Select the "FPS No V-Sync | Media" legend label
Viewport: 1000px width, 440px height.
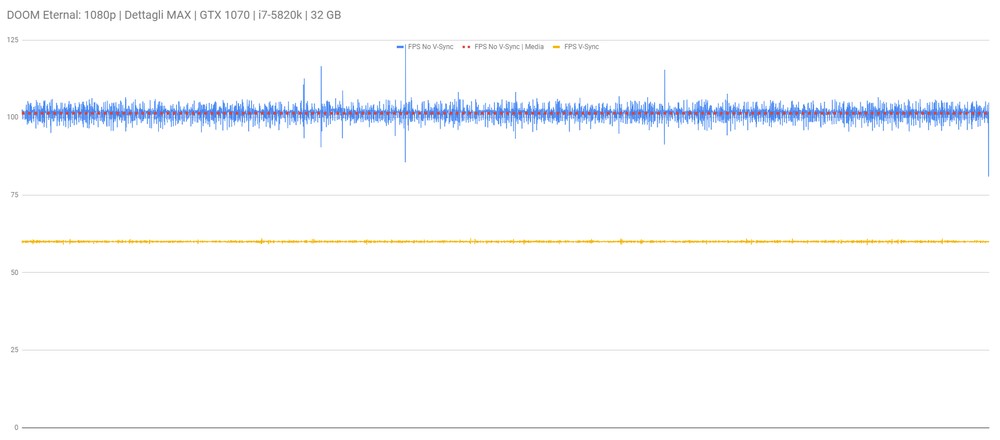(509, 47)
